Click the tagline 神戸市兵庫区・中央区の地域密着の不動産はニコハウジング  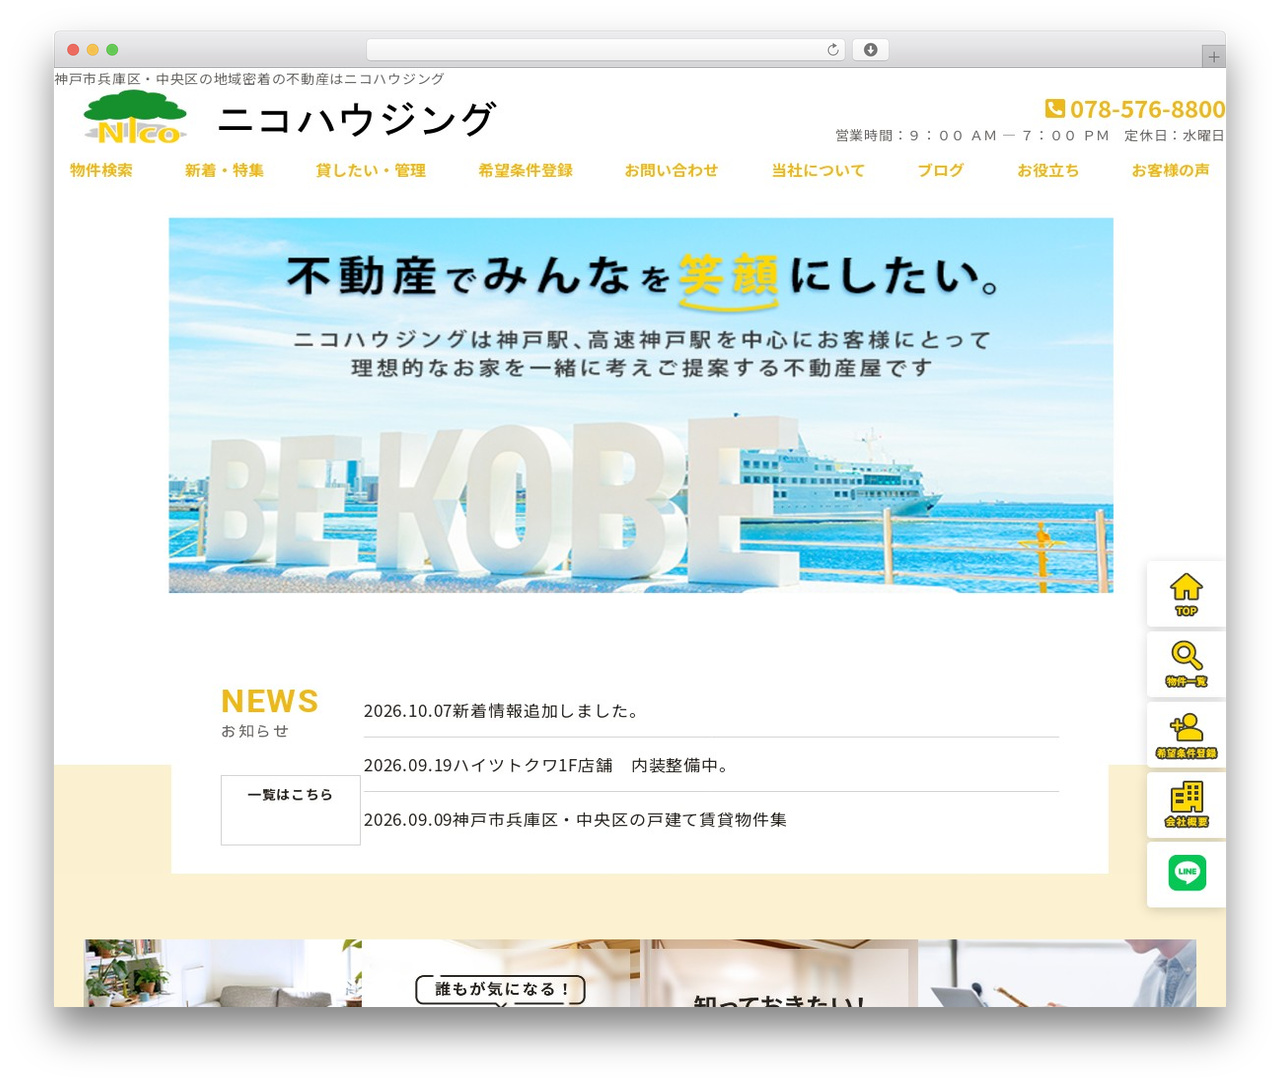(x=249, y=79)
